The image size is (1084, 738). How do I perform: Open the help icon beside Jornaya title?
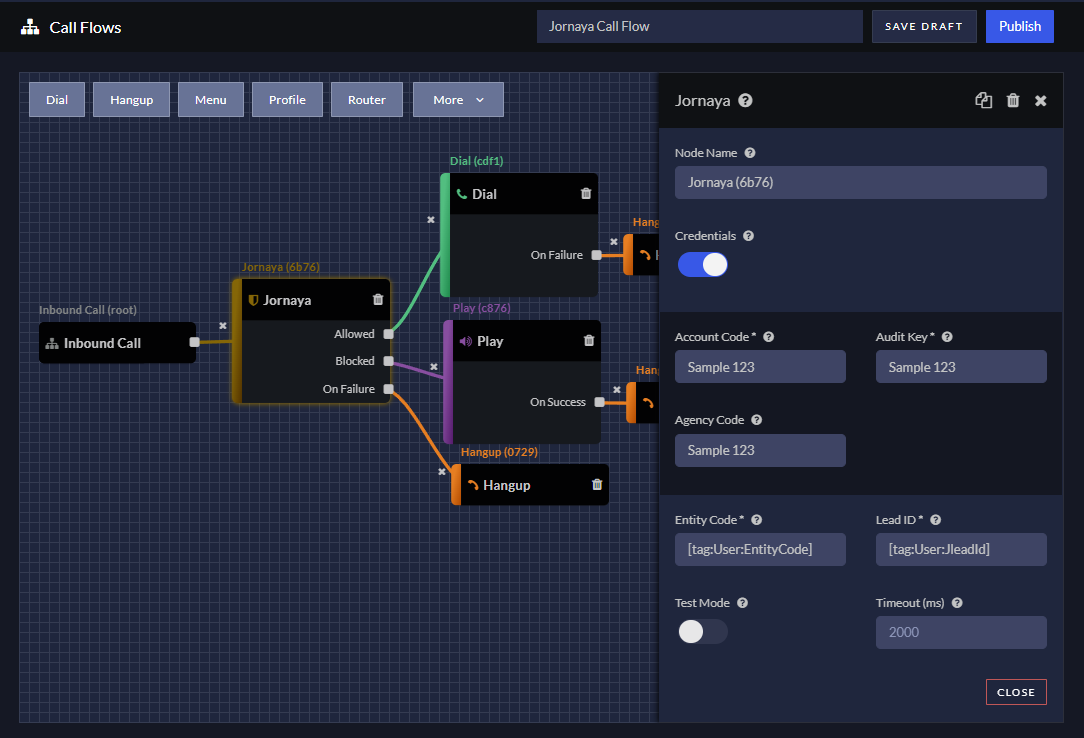click(x=745, y=100)
